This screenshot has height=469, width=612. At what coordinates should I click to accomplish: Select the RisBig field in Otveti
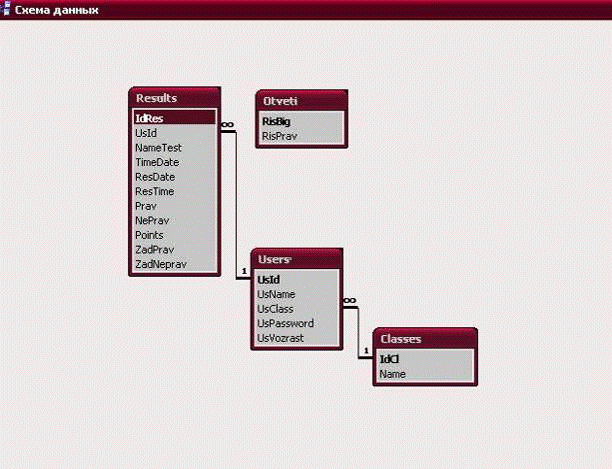pos(277,121)
